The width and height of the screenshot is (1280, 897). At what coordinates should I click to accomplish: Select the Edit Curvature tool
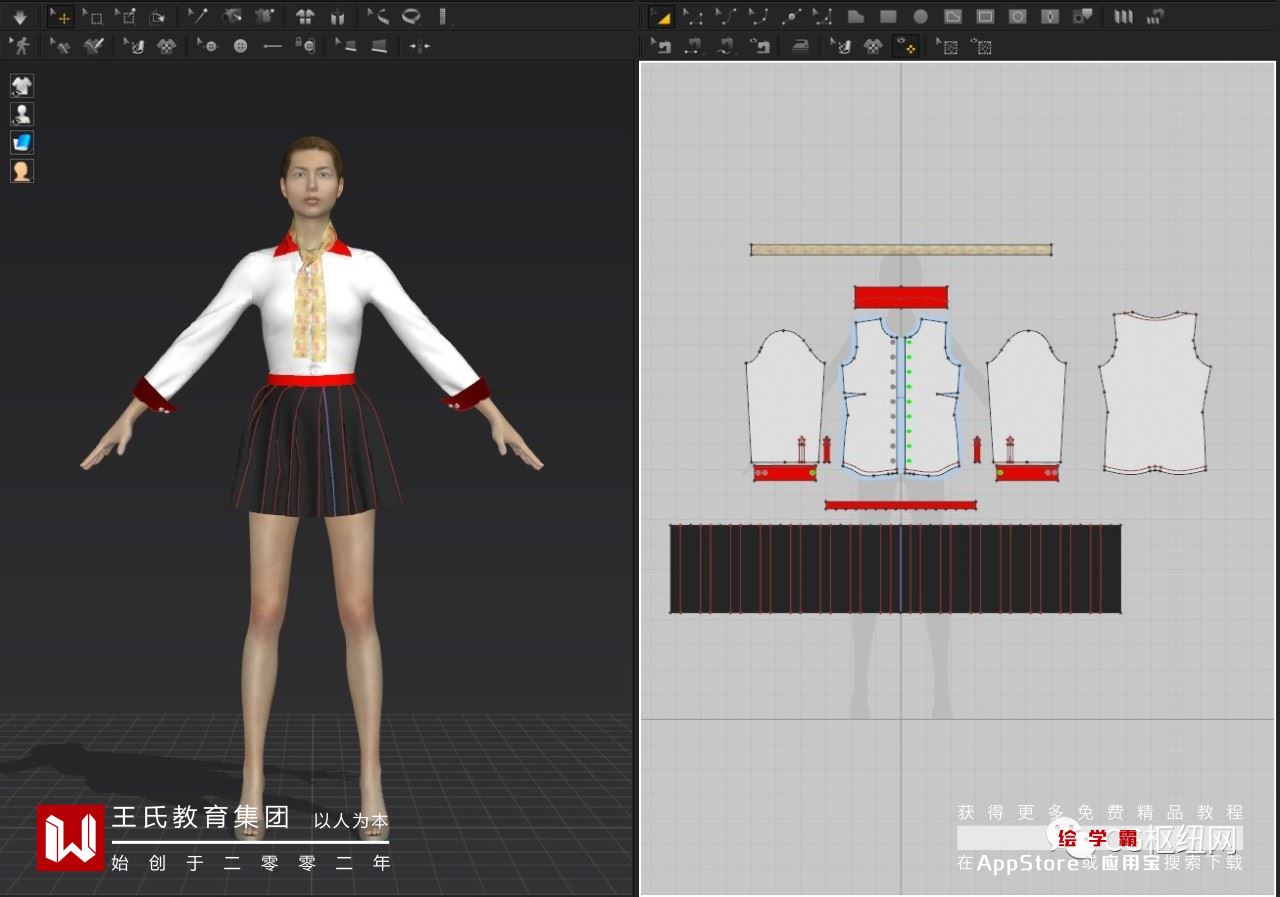[726, 17]
